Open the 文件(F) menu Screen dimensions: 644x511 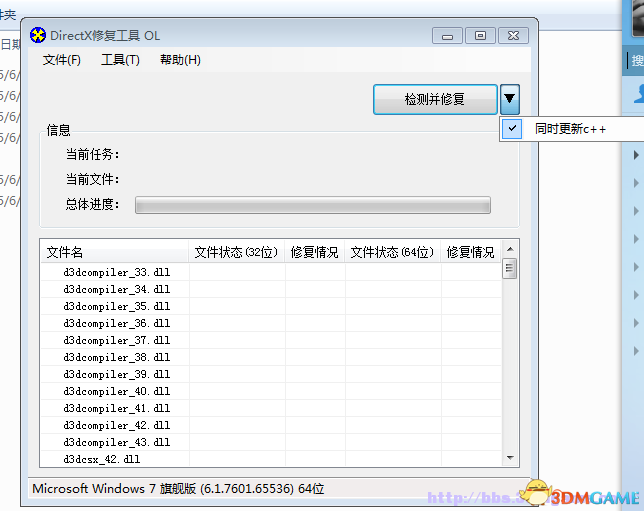[x=62, y=60]
